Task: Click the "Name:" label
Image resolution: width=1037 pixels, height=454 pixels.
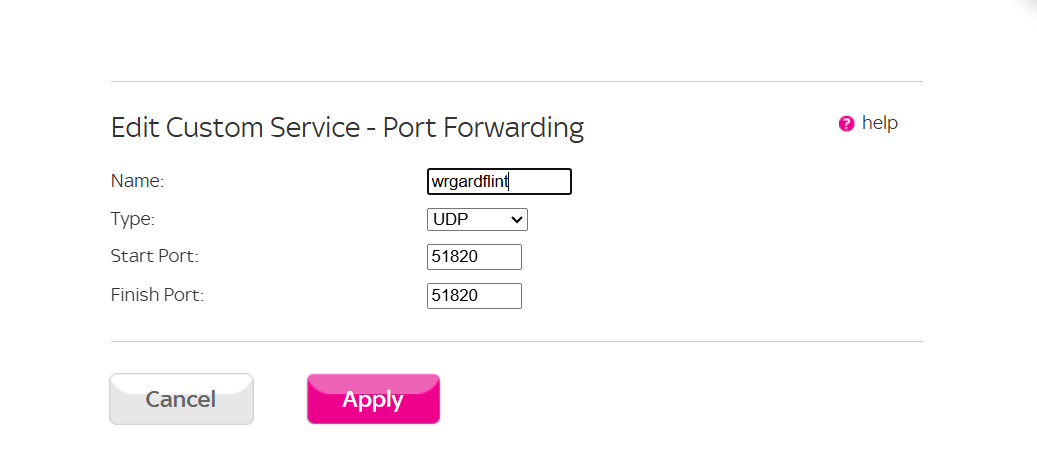Action: [137, 181]
